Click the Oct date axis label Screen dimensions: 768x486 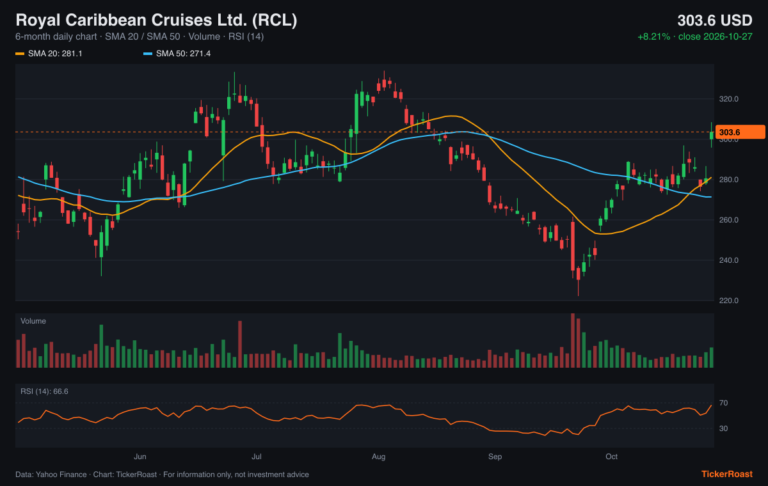[611, 457]
